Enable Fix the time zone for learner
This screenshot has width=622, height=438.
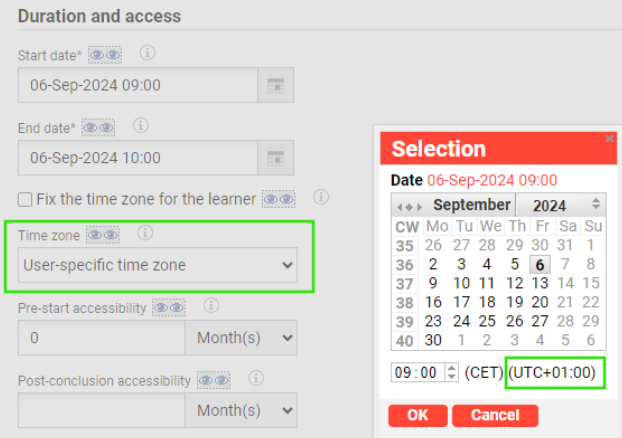point(26,200)
